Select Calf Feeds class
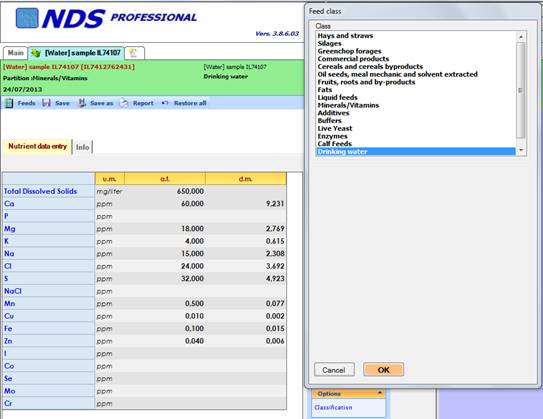543x419 pixels. click(335, 144)
